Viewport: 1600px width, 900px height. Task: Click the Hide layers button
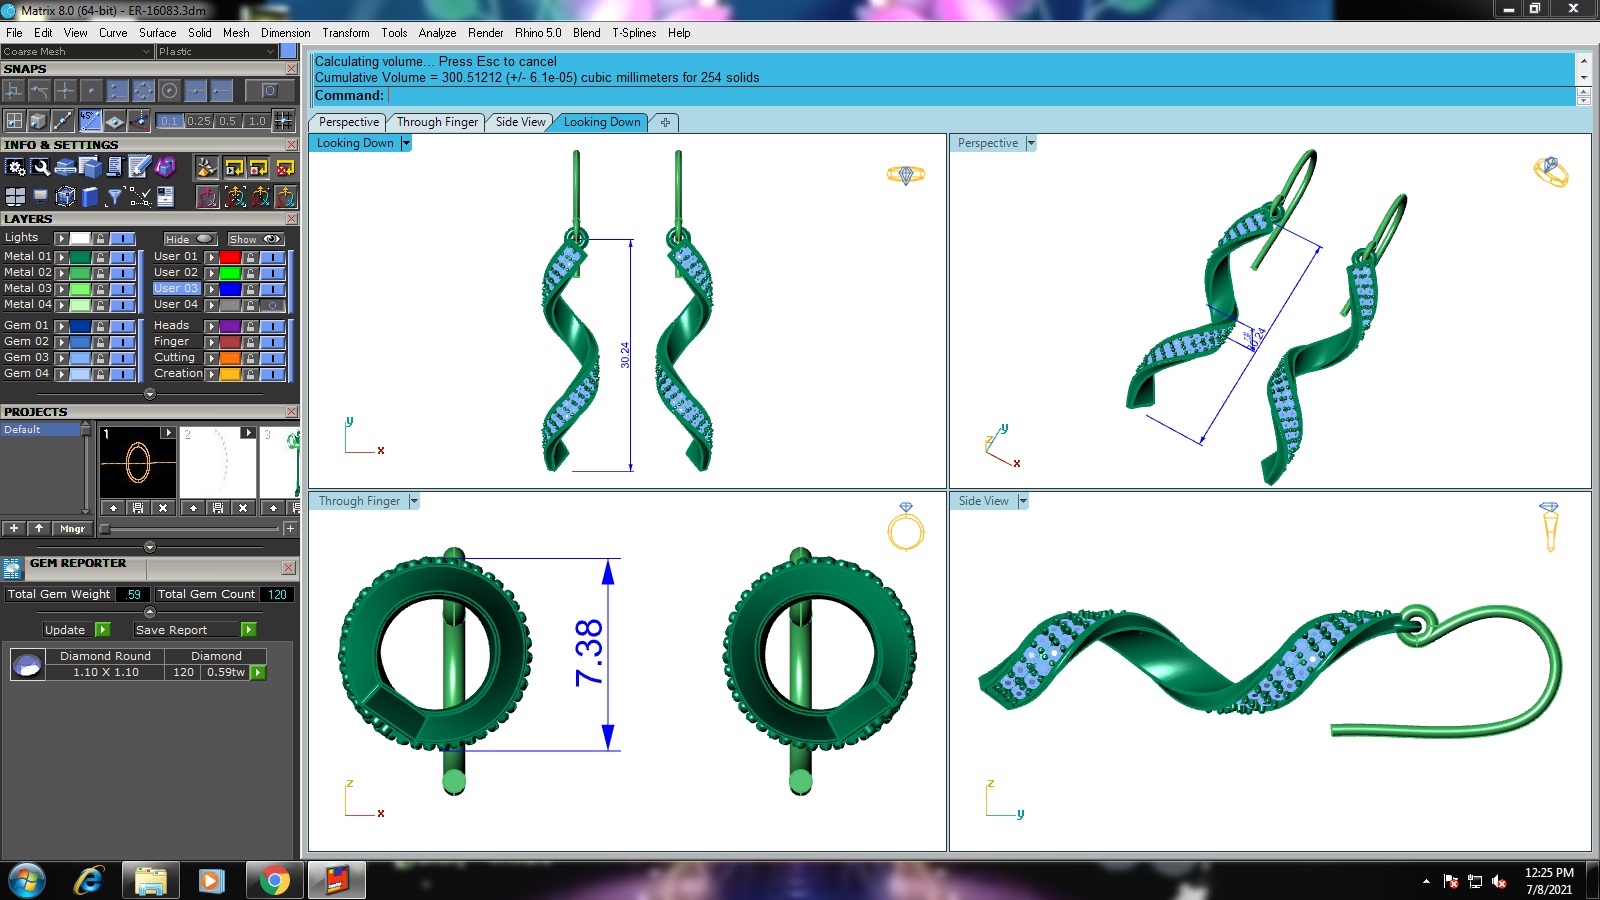click(190, 239)
